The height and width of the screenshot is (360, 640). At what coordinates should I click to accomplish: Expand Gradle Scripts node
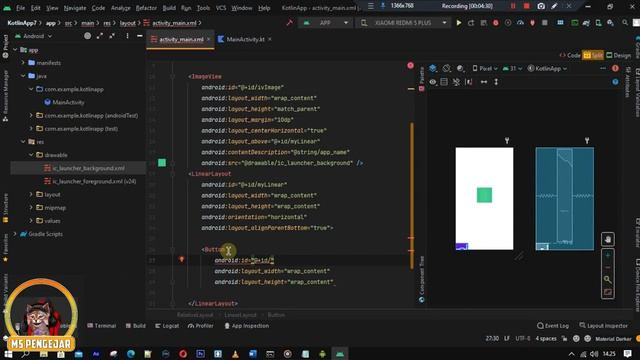coord(16,234)
